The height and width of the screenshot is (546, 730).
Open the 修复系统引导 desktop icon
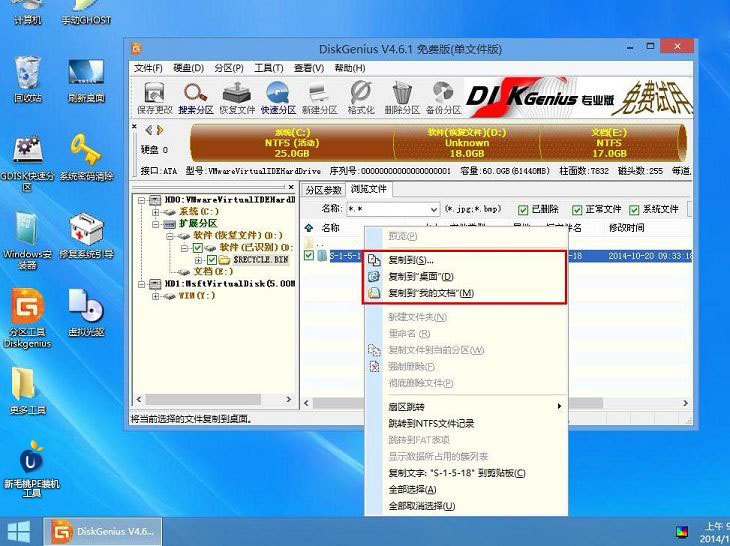pos(86,236)
